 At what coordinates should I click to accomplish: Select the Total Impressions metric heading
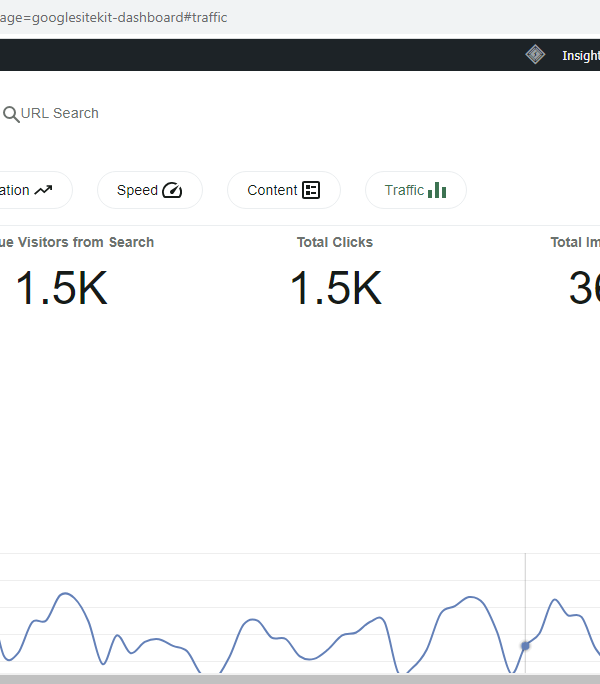(575, 242)
